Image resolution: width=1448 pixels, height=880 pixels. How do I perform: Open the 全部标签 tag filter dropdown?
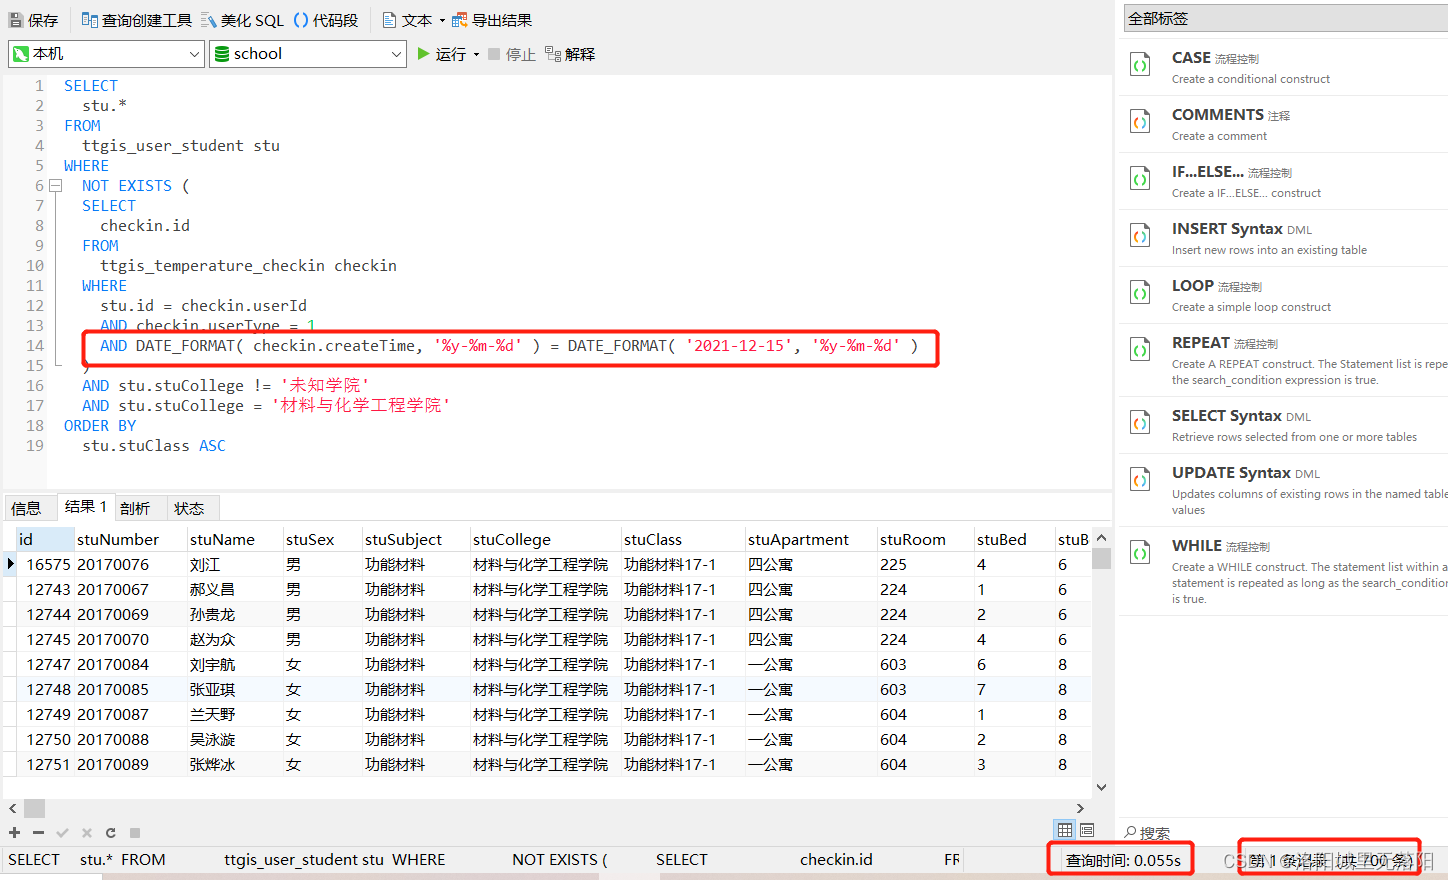pyautogui.click(x=1285, y=18)
